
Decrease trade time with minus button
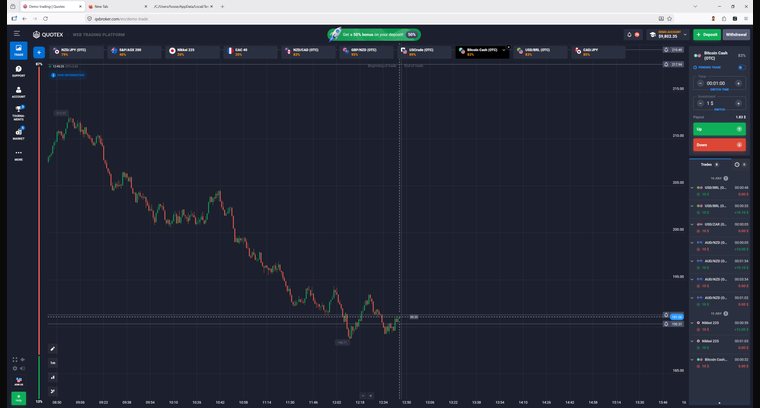[x=700, y=83]
